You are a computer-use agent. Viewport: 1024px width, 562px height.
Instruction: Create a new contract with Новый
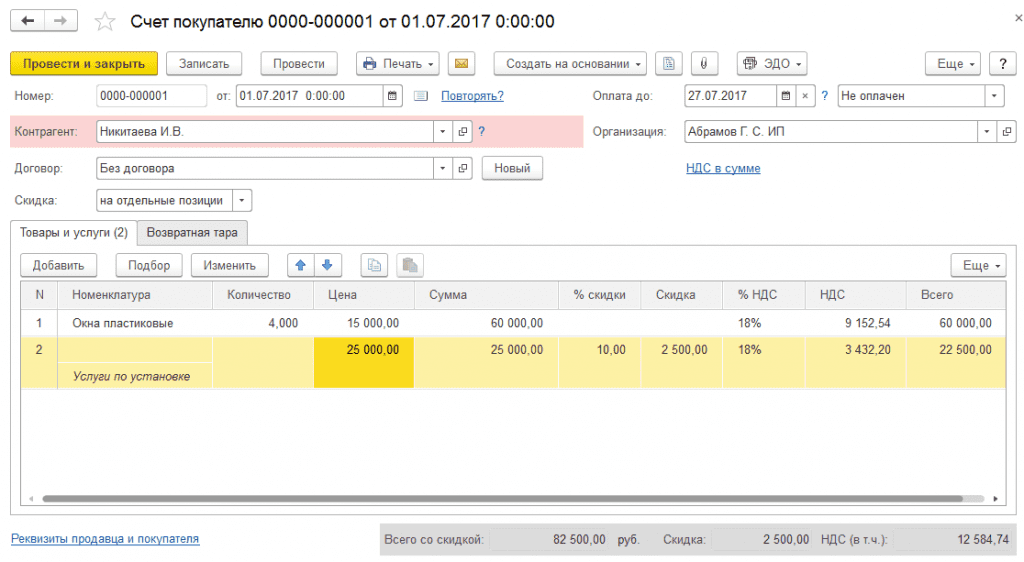pyautogui.click(x=512, y=168)
